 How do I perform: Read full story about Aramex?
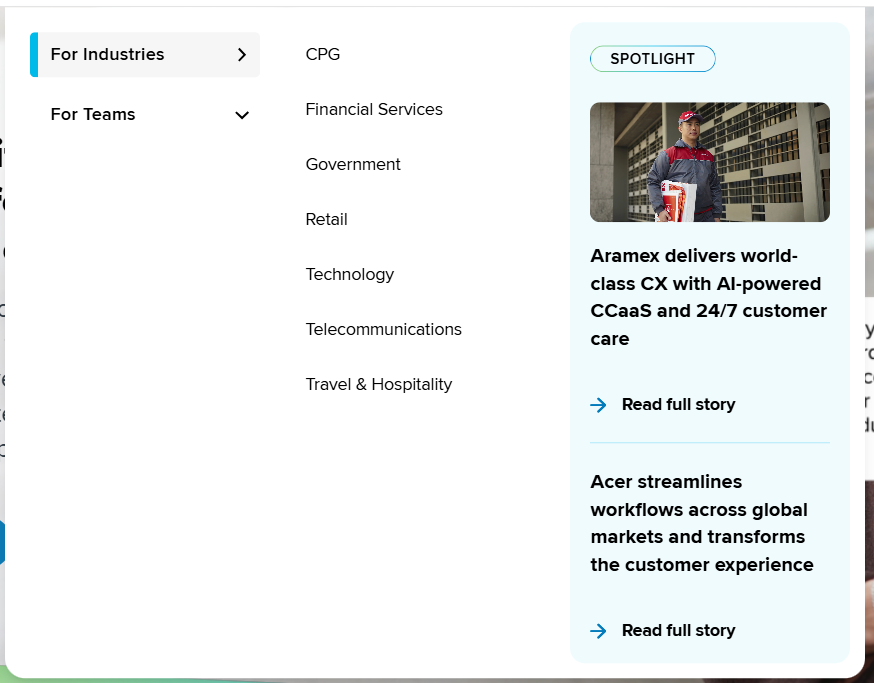[678, 405]
